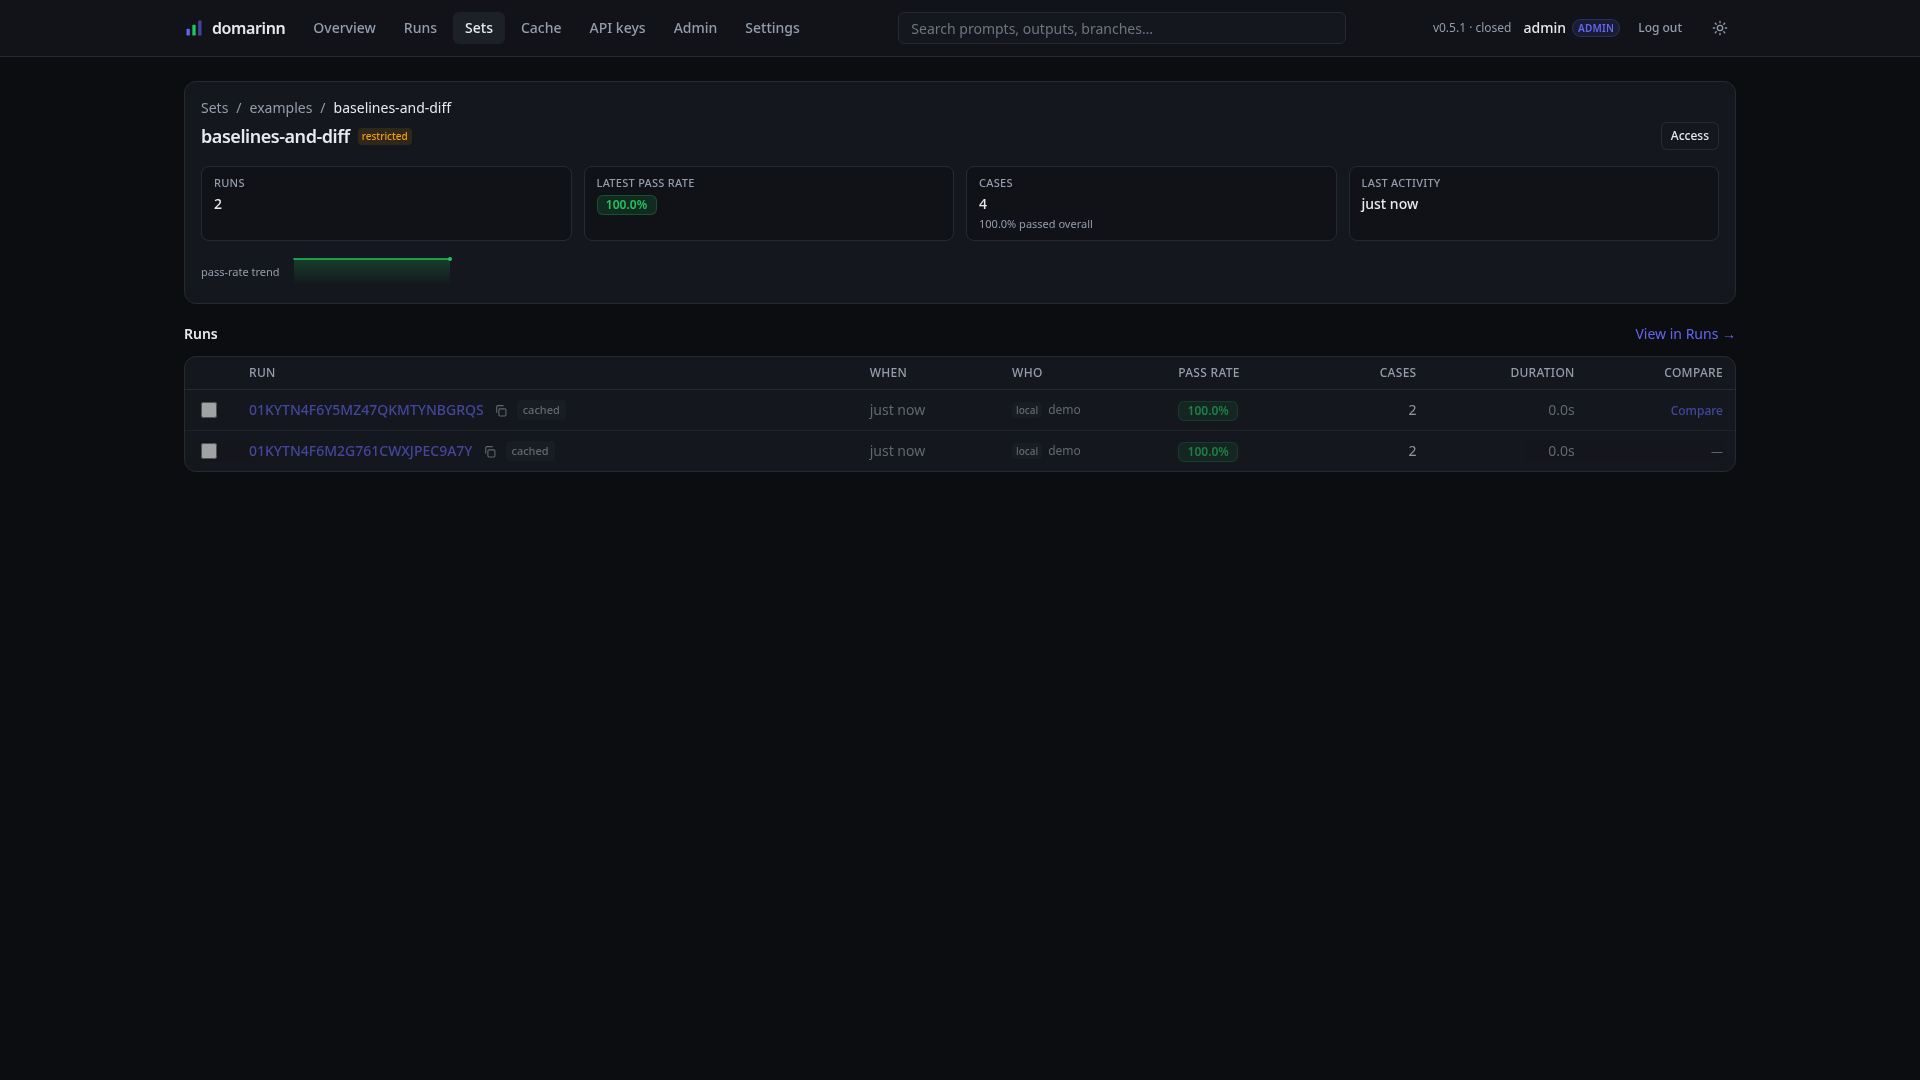Click the baselines-and-diff page heading
Viewport: 1920px width, 1080px height.
click(x=275, y=136)
